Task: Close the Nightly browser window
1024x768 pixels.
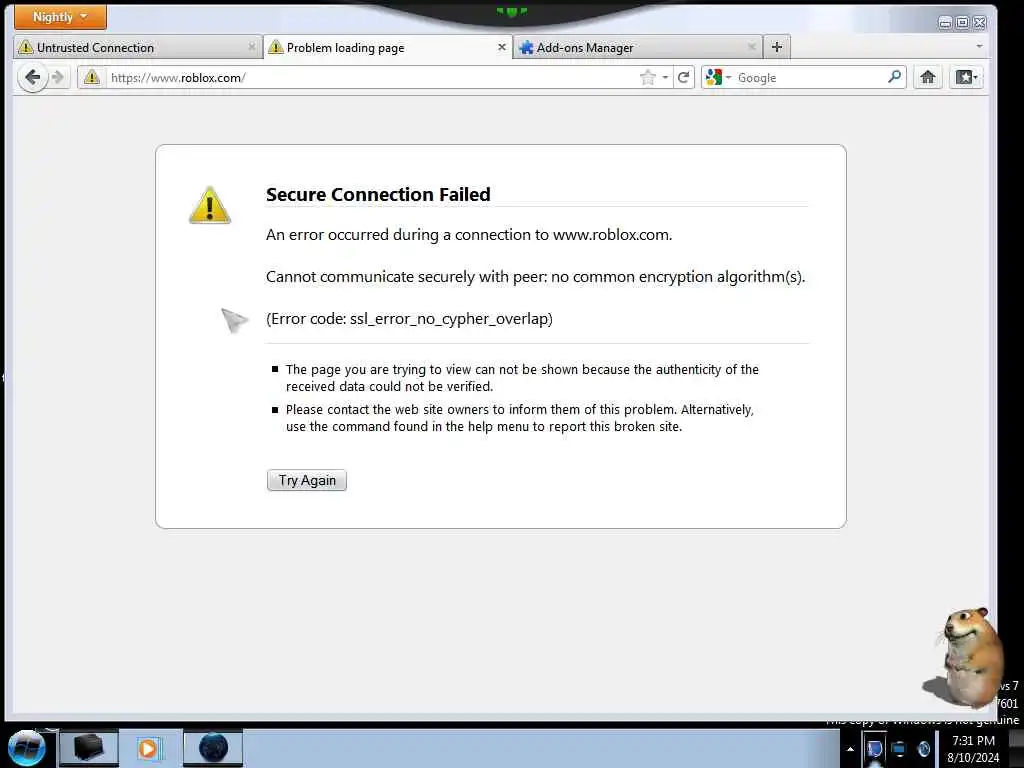Action: [x=980, y=23]
